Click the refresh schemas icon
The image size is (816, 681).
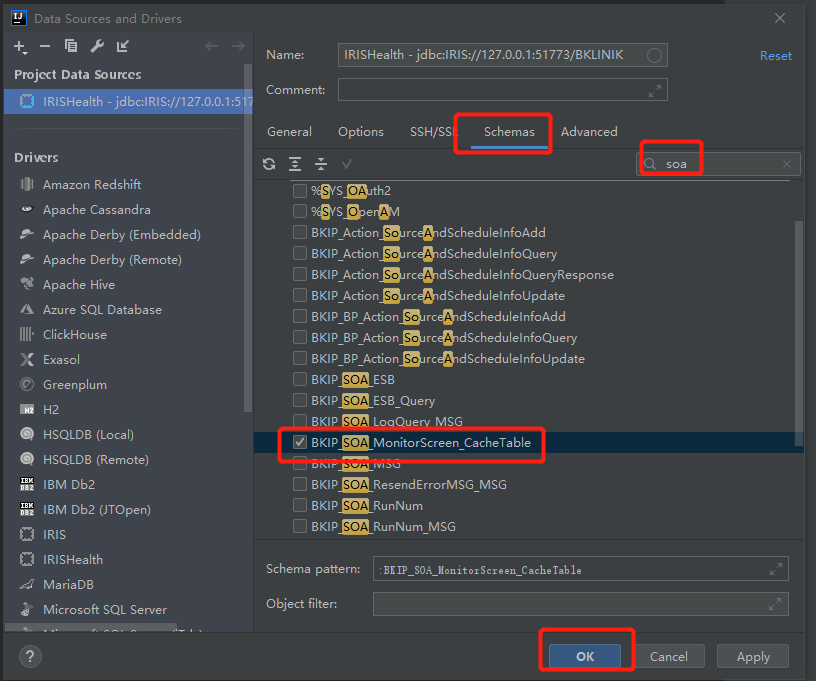pos(269,164)
